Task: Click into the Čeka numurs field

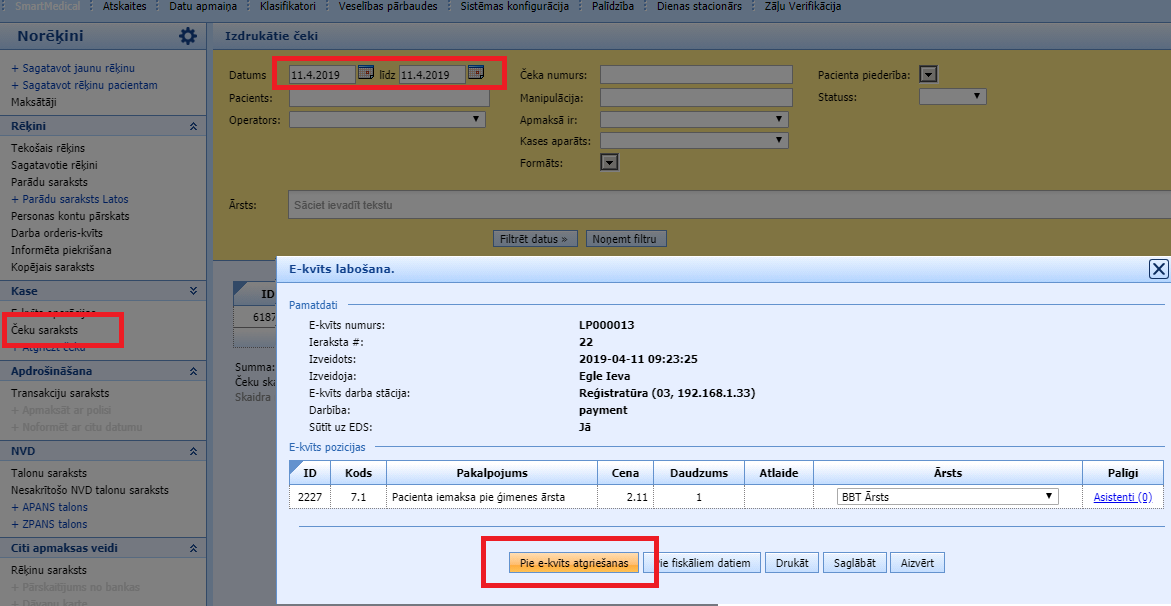Action: tap(696, 75)
